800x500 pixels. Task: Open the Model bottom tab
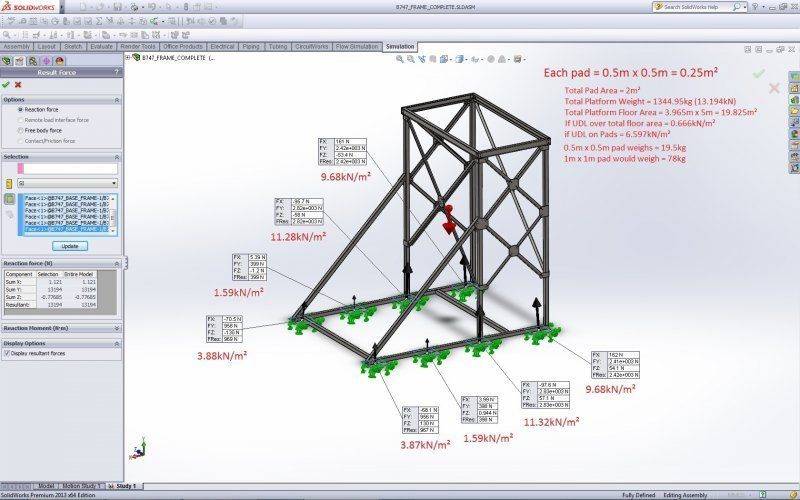coord(46,486)
